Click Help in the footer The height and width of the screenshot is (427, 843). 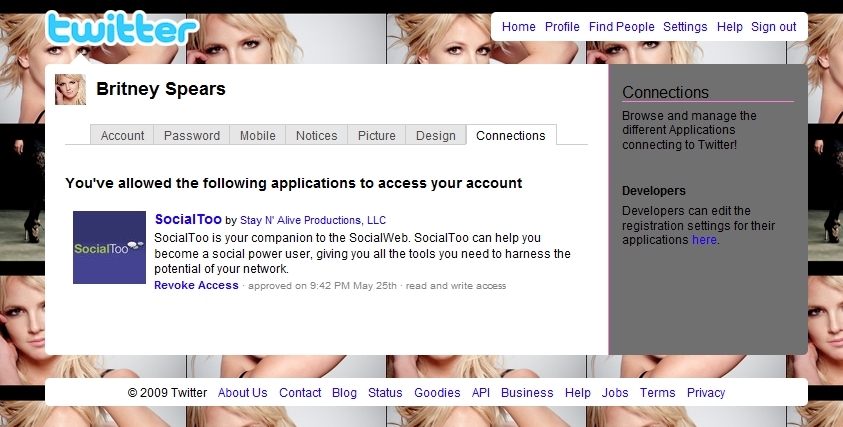(x=577, y=393)
